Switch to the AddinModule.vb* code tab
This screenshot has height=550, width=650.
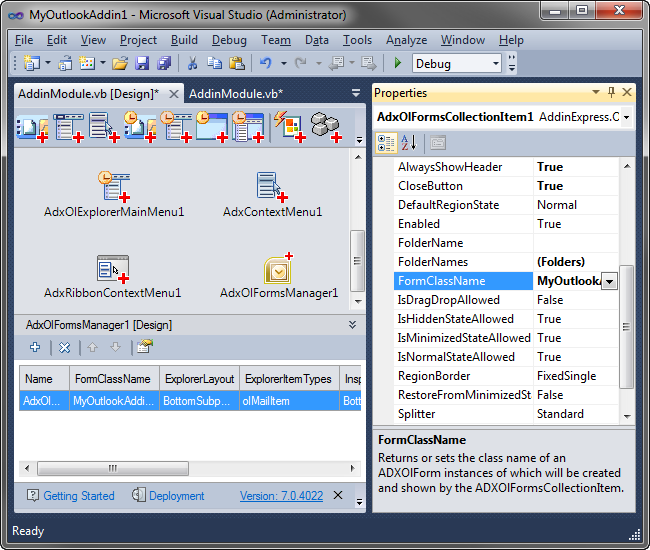[236, 94]
